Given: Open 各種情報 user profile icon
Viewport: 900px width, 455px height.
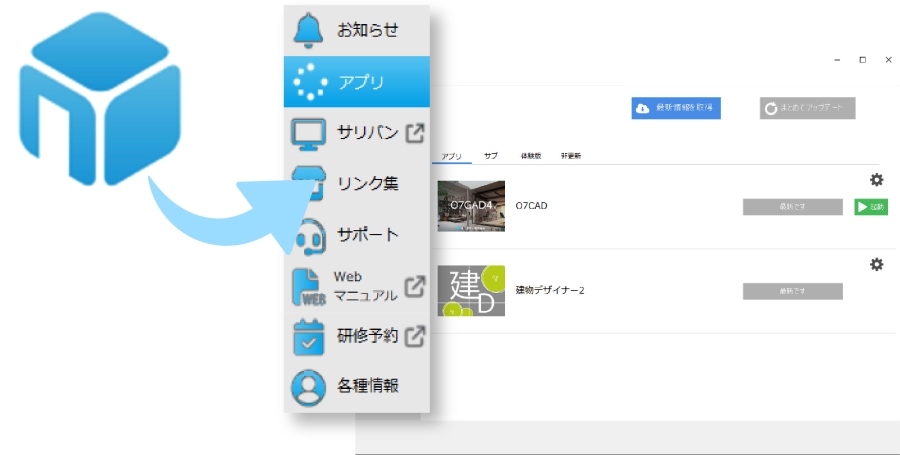Looking at the screenshot, I should 309,386.
